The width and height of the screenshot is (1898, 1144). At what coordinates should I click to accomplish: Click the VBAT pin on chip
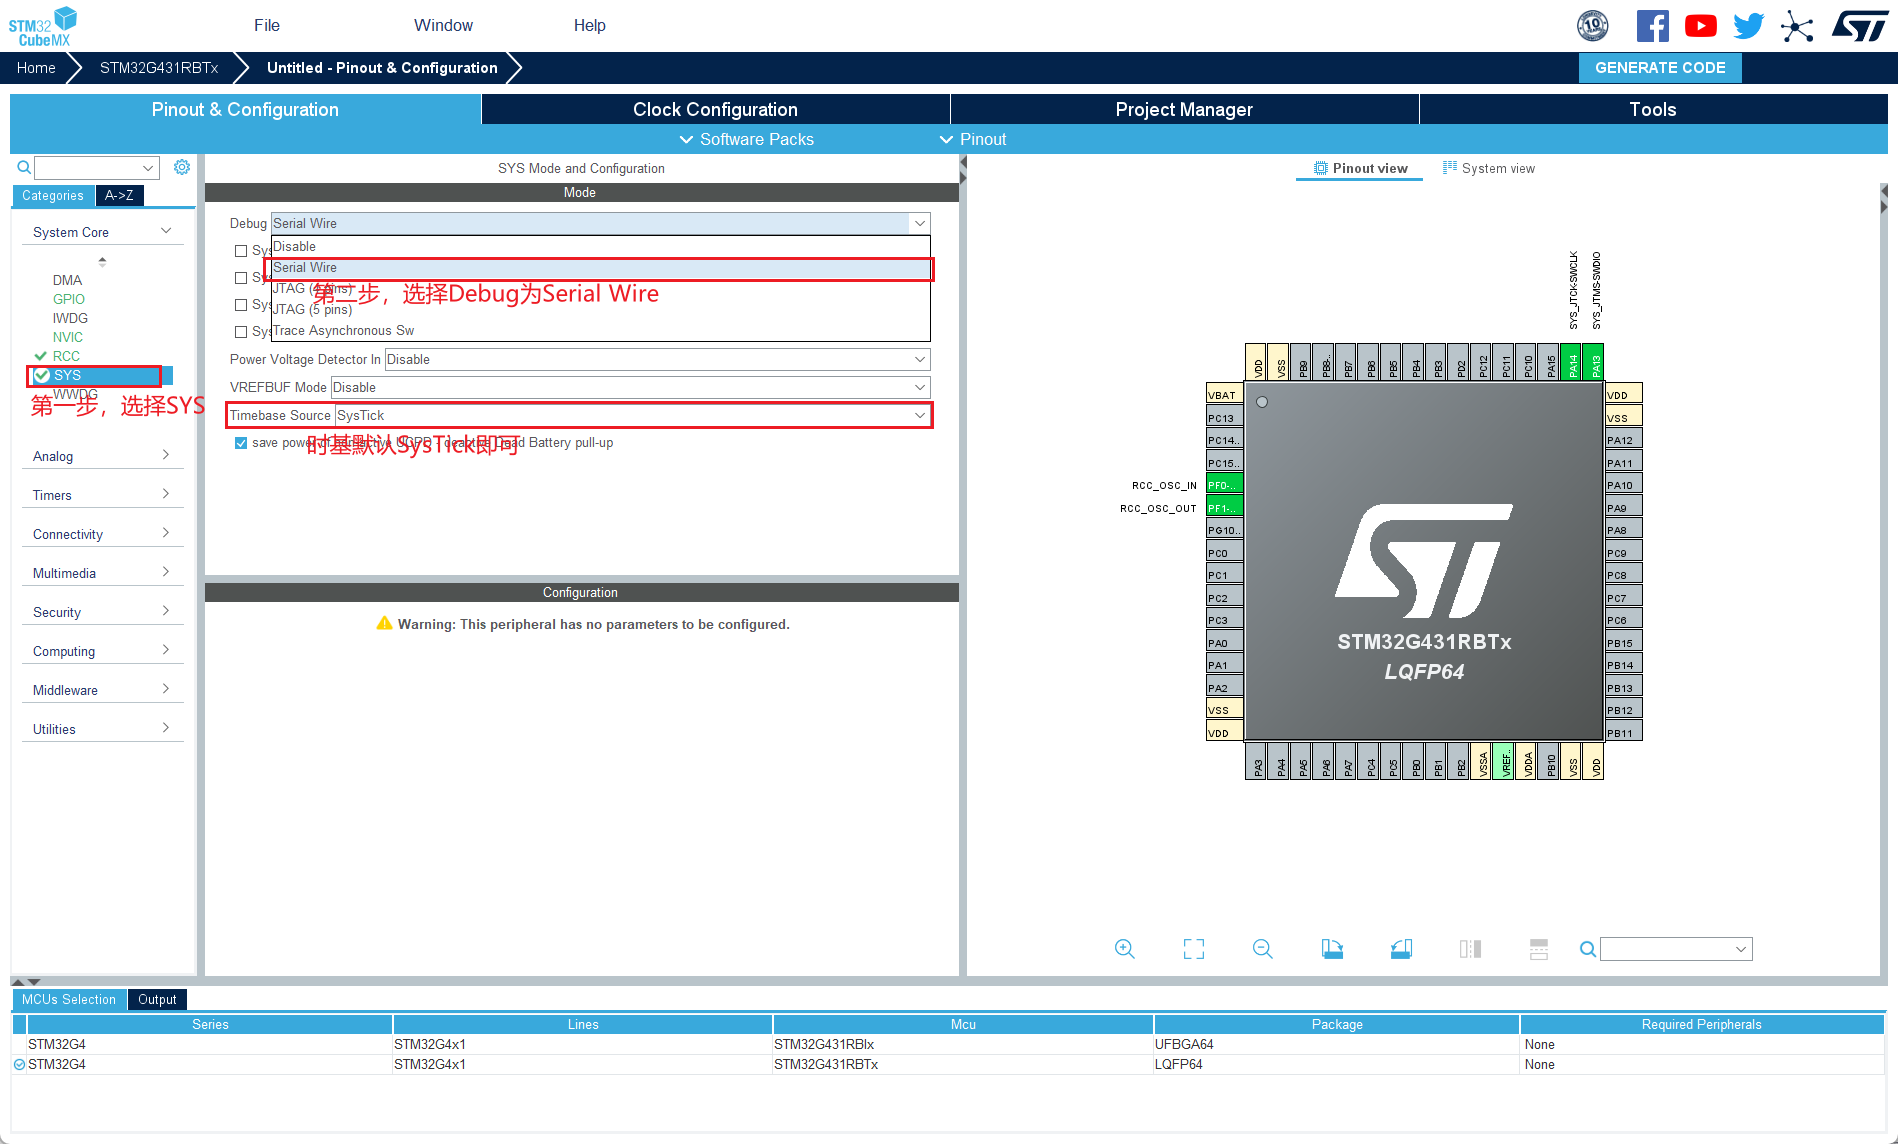click(x=1224, y=395)
